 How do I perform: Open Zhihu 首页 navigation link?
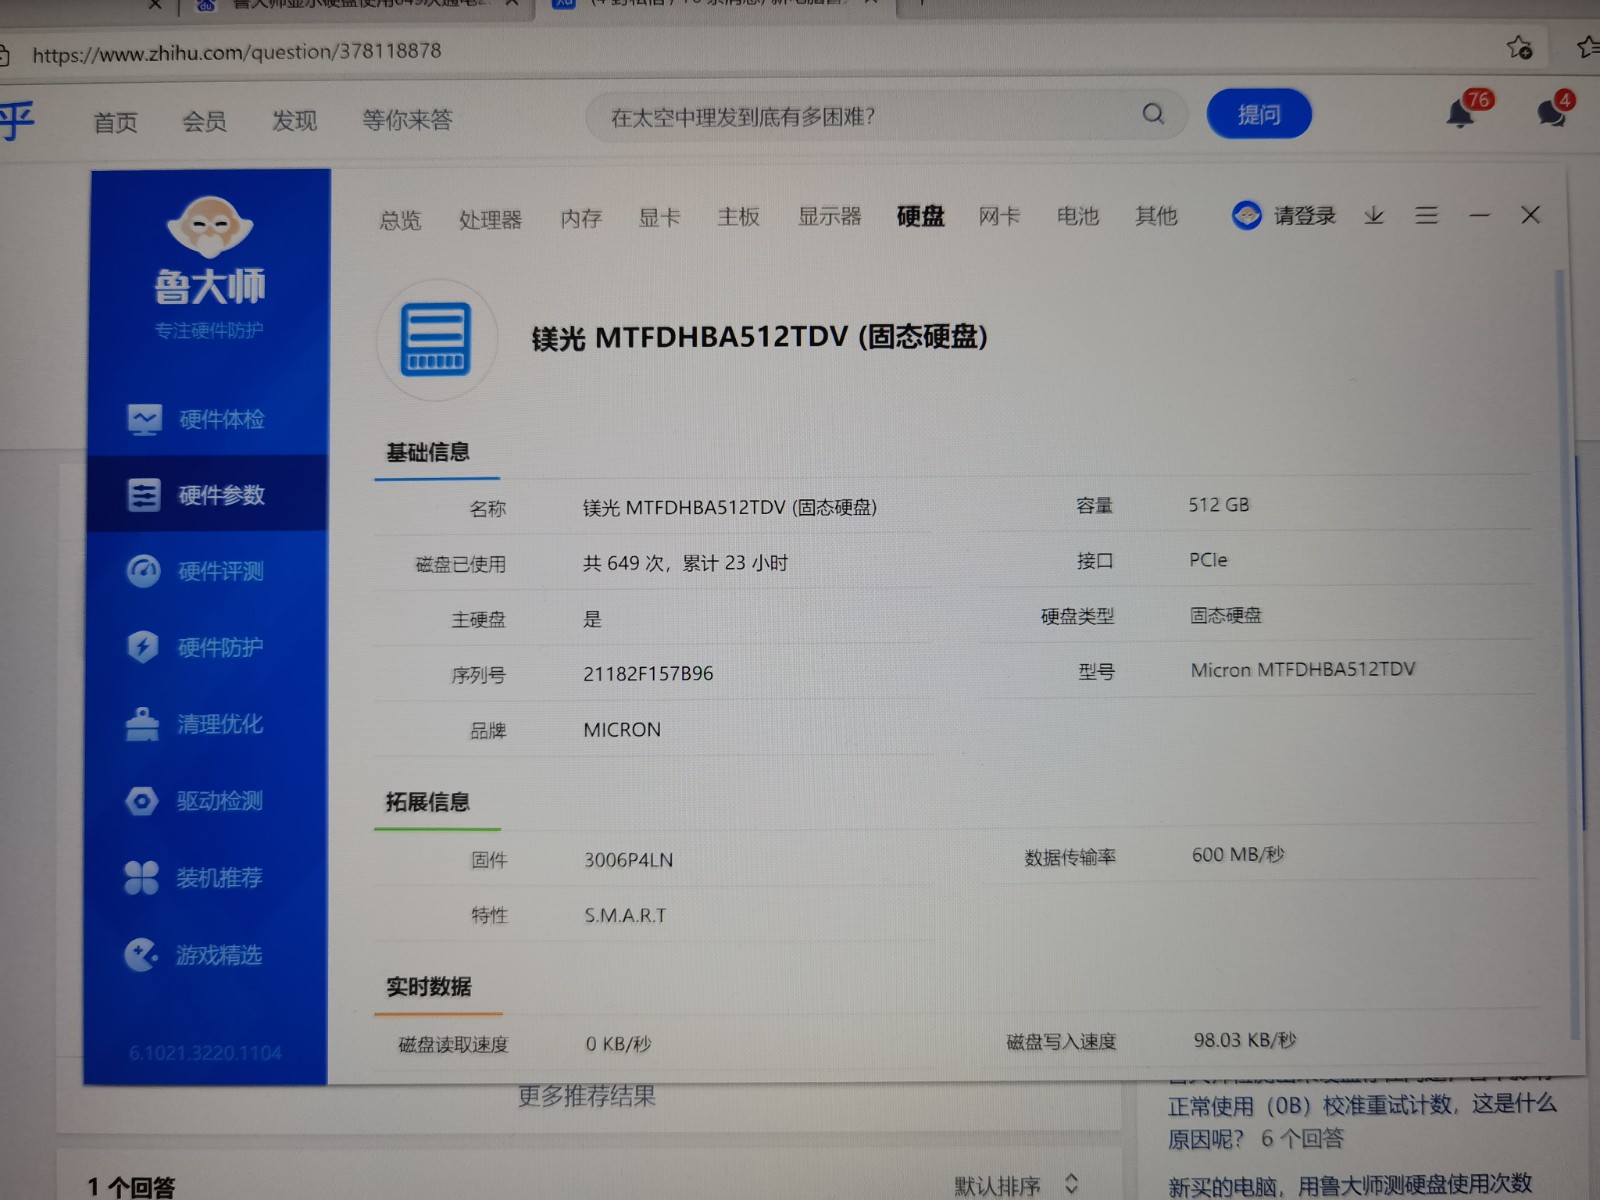115,122
